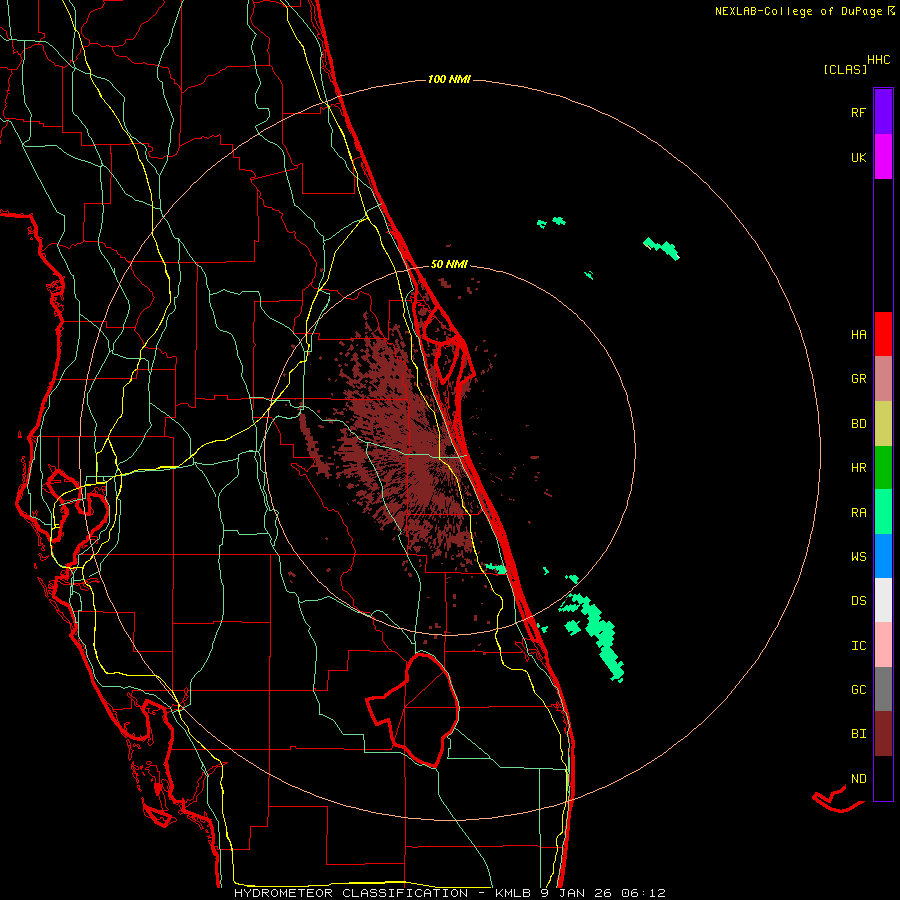Viewport: 900px width, 900px height.
Task: Select the GC gray legend swatch
Action: point(883,689)
